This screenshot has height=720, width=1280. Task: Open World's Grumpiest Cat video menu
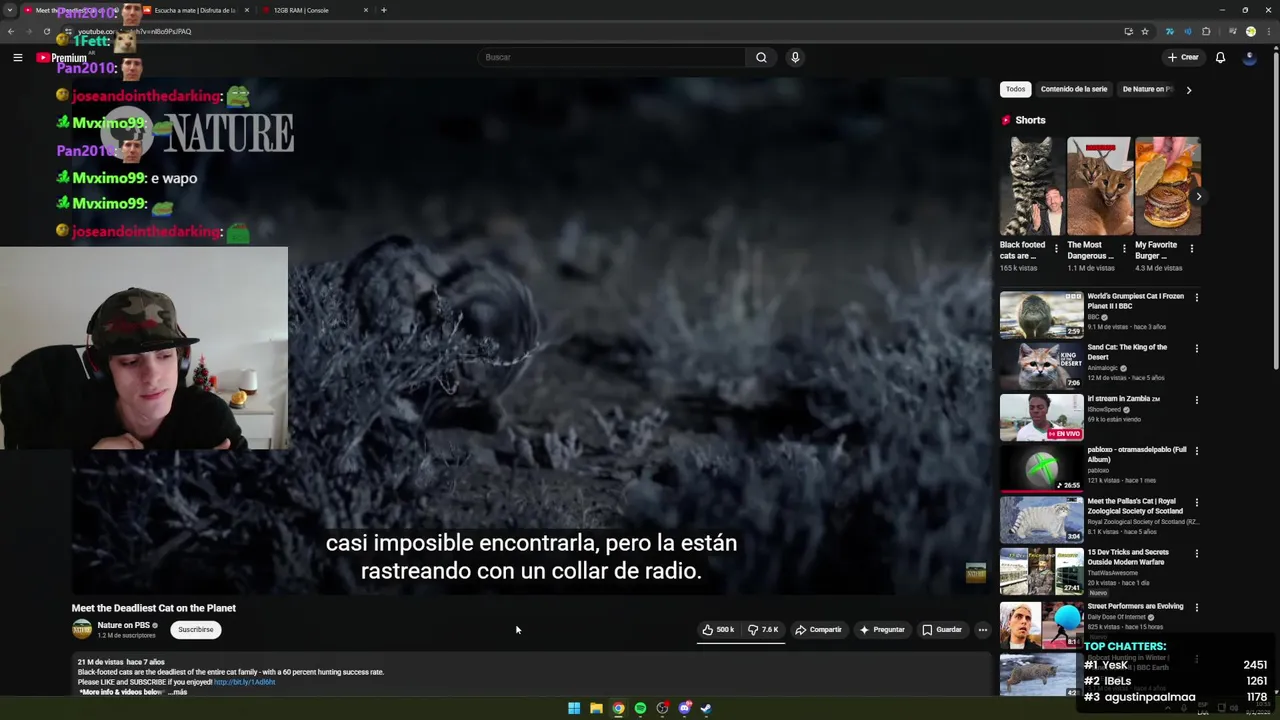click(x=1196, y=297)
